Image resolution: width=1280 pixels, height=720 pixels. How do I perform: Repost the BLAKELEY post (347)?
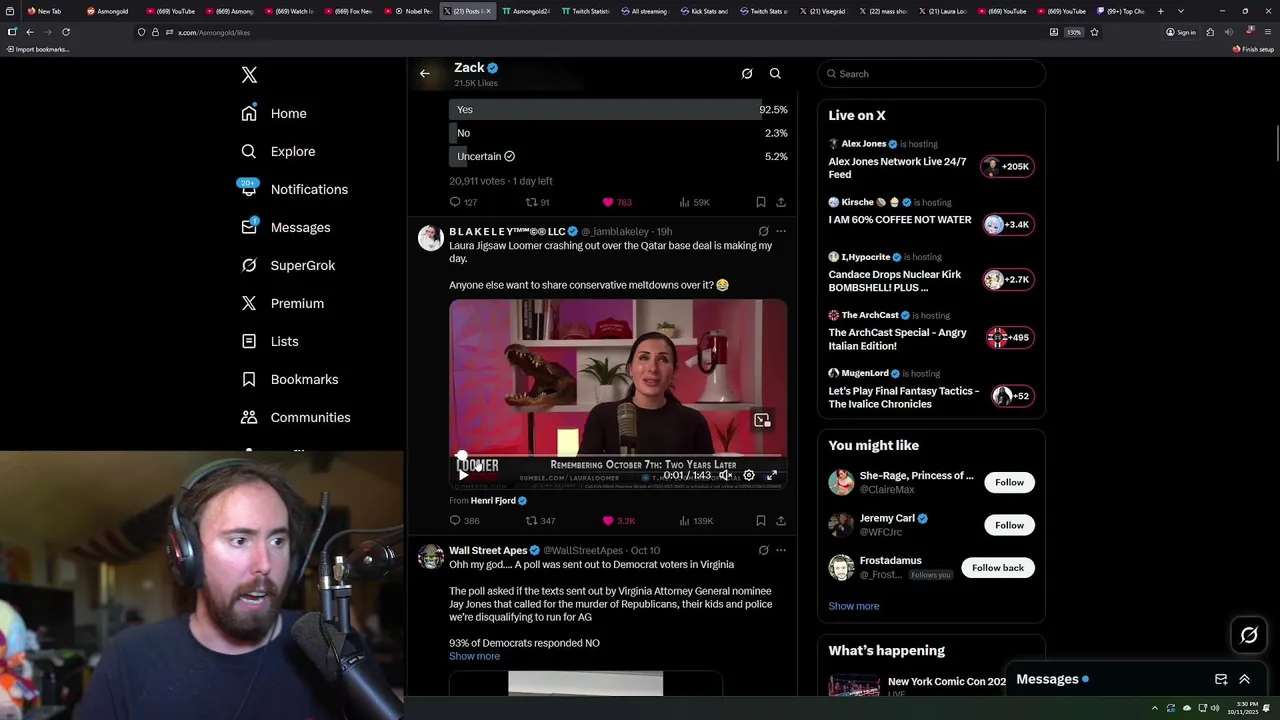coord(540,521)
